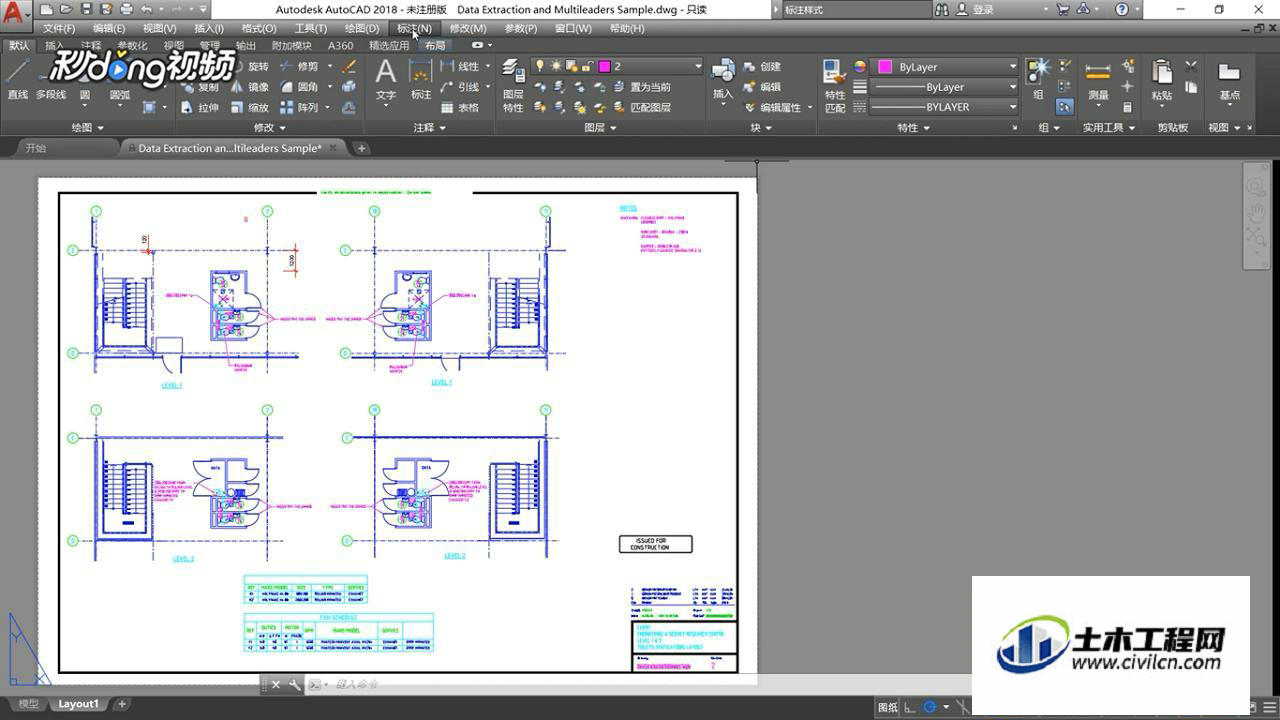The height and width of the screenshot is (720, 1280).
Task: Expand the Modify (修改) panel
Action: (269, 128)
